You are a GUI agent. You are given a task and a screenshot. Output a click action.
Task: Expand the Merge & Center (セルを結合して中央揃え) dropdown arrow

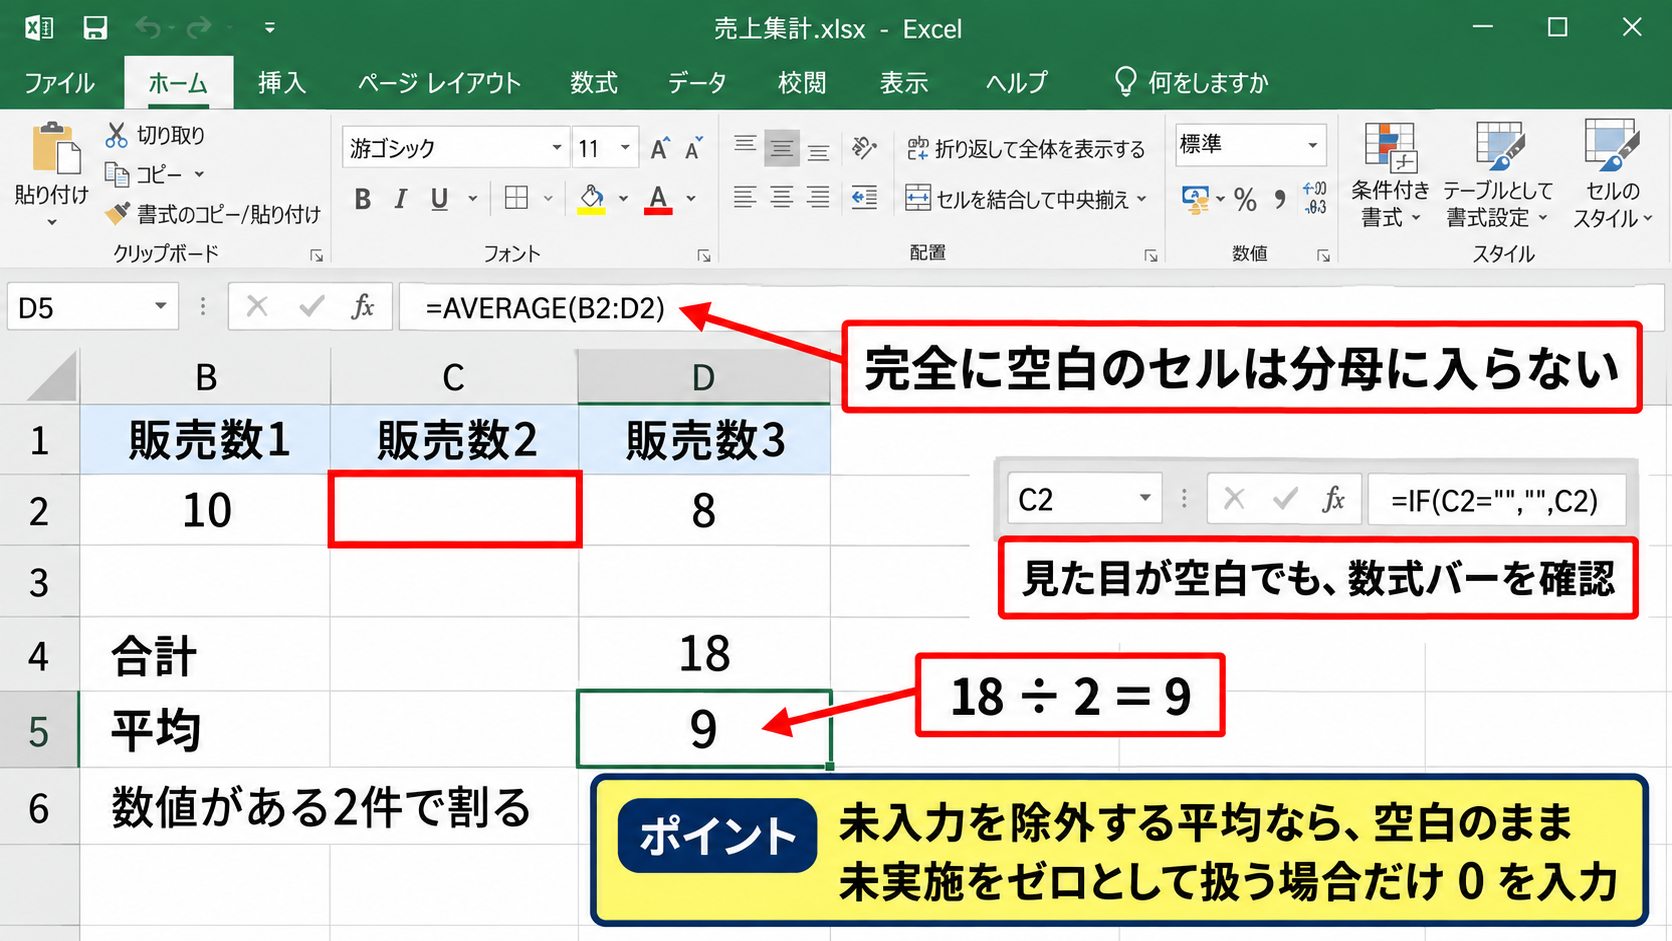pyautogui.click(x=1142, y=199)
